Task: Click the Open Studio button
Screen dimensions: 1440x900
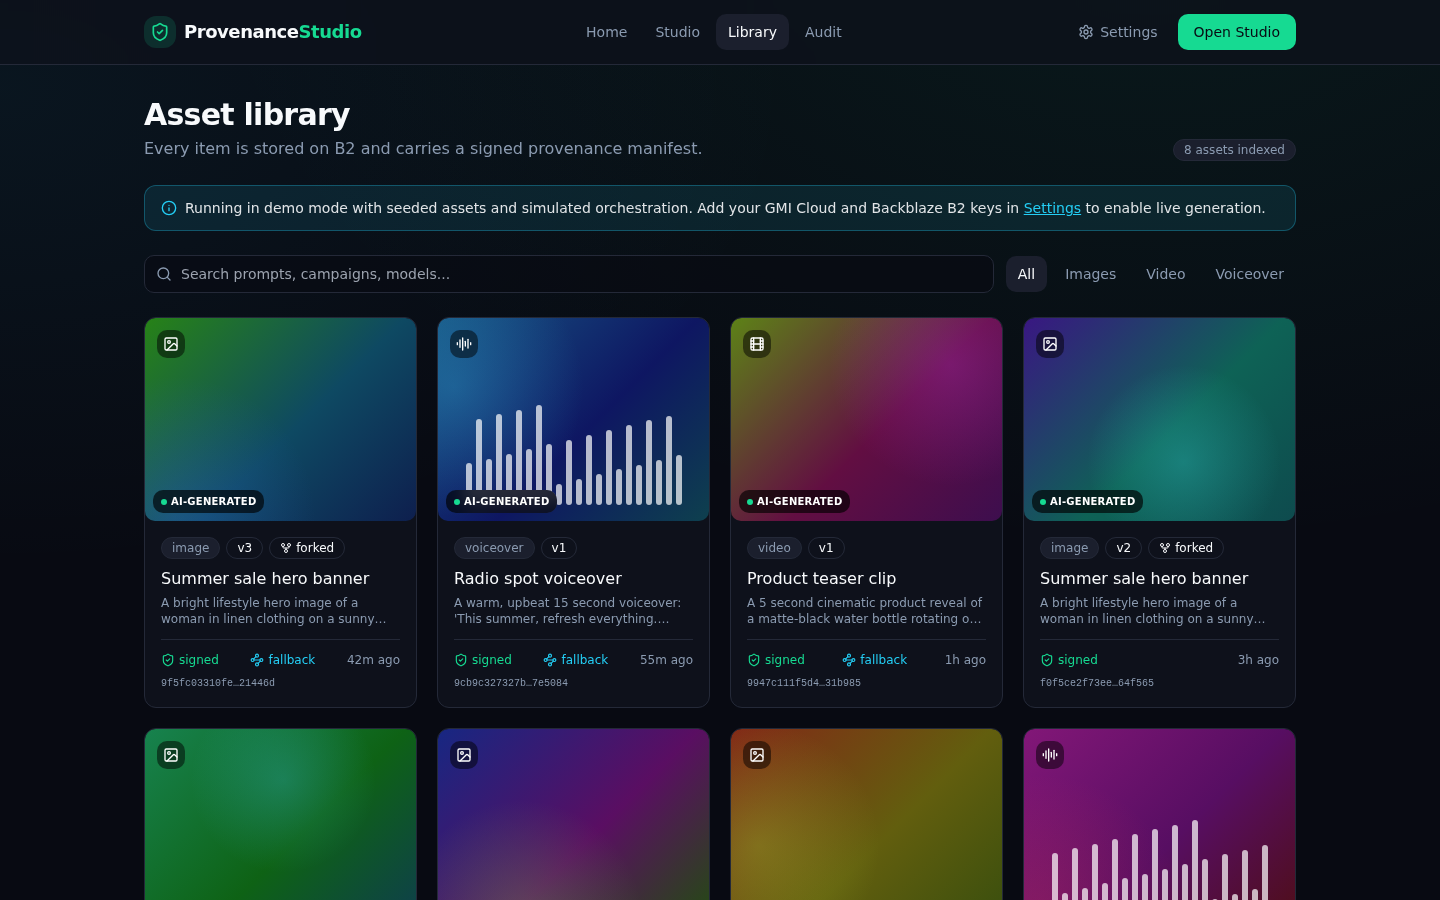Action: pos(1236,32)
